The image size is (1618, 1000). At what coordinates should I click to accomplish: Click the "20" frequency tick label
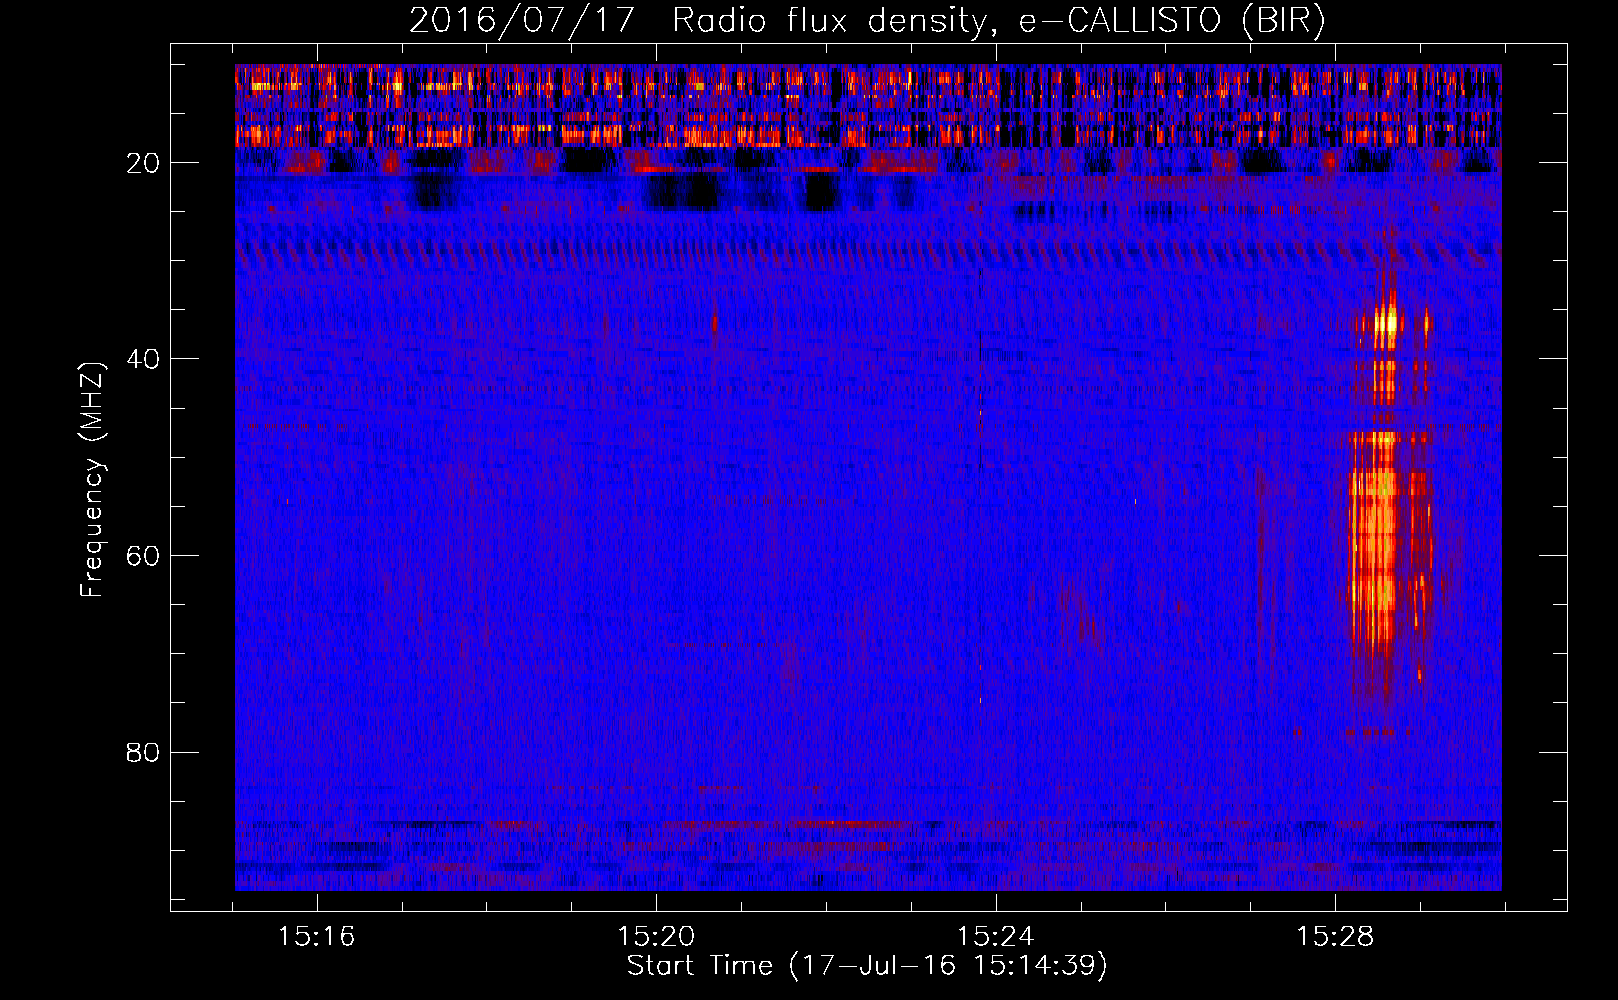(143, 163)
